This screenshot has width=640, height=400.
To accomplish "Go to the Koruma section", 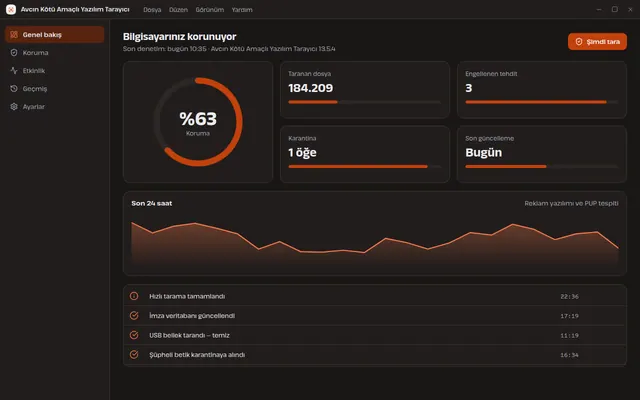I will tap(55, 53).
